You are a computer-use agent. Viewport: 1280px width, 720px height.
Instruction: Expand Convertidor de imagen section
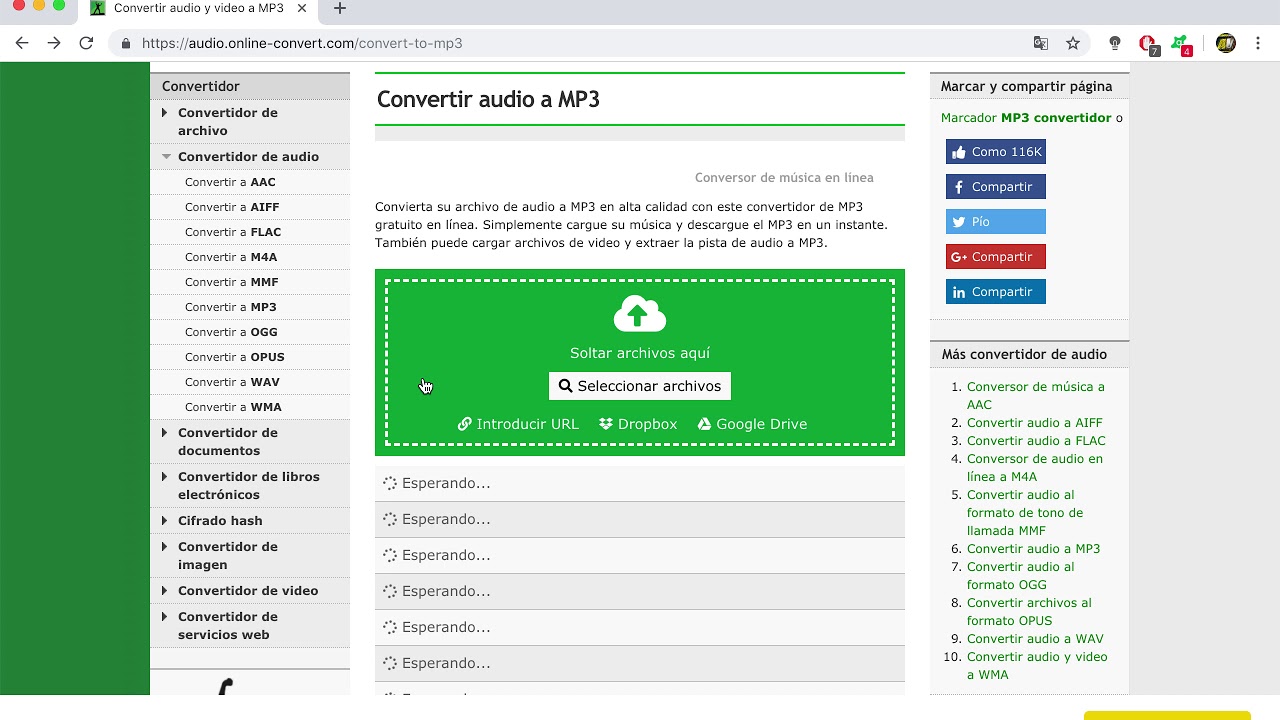point(250,555)
